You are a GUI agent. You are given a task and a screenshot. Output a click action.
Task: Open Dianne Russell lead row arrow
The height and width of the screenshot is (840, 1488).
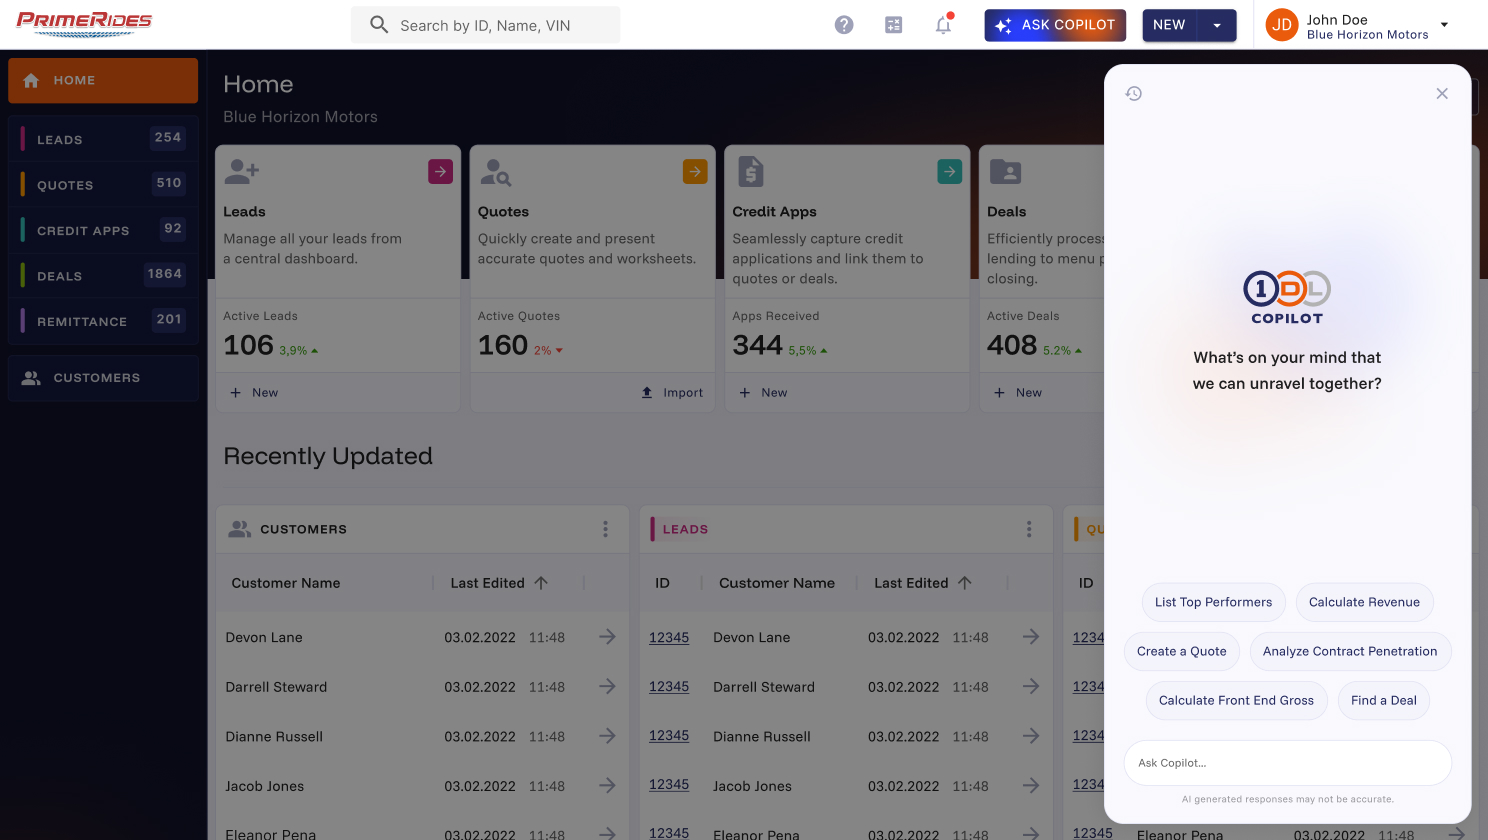(x=1031, y=736)
